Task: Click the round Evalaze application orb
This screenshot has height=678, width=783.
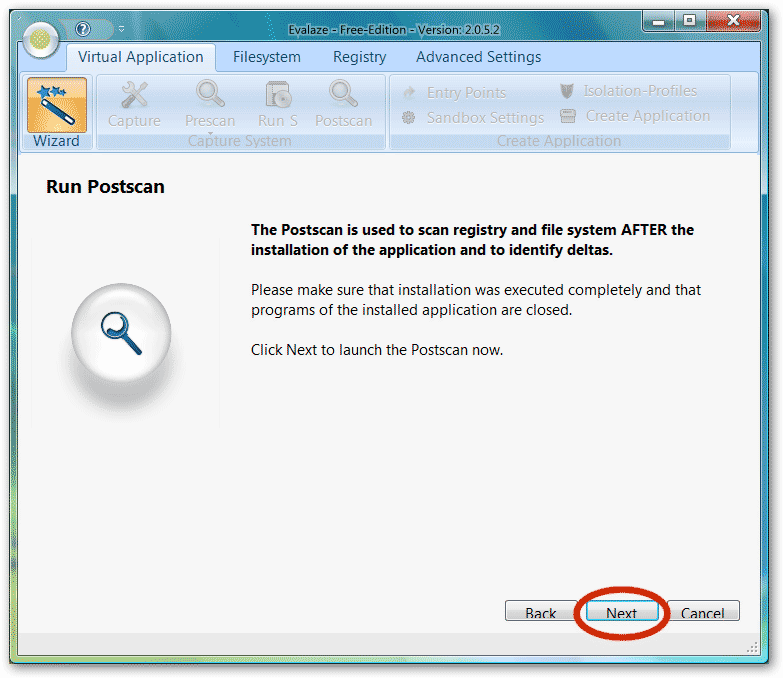Action: click(x=40, y=39)
